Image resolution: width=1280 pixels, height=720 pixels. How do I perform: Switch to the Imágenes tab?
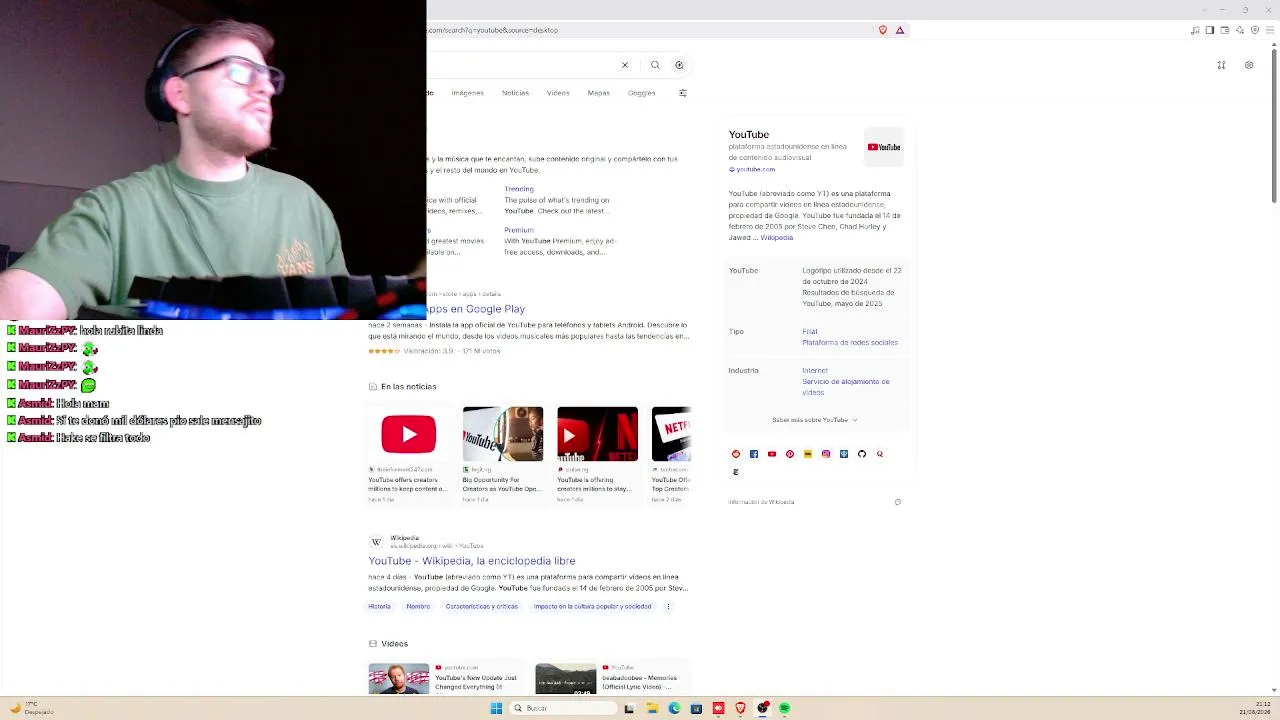(x=468, y=93)
